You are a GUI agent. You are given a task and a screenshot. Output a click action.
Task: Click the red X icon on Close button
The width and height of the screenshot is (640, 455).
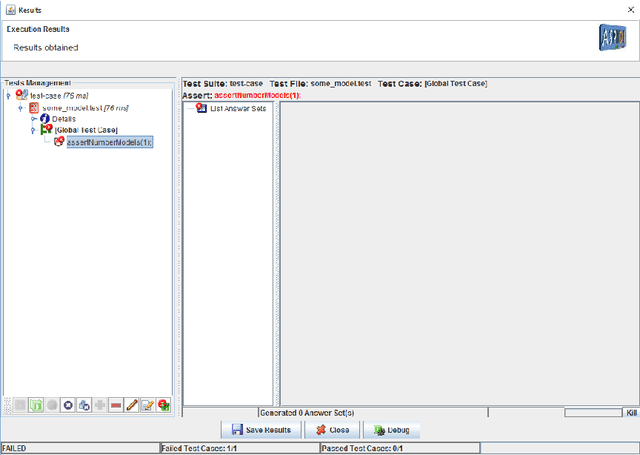[321, 430]
